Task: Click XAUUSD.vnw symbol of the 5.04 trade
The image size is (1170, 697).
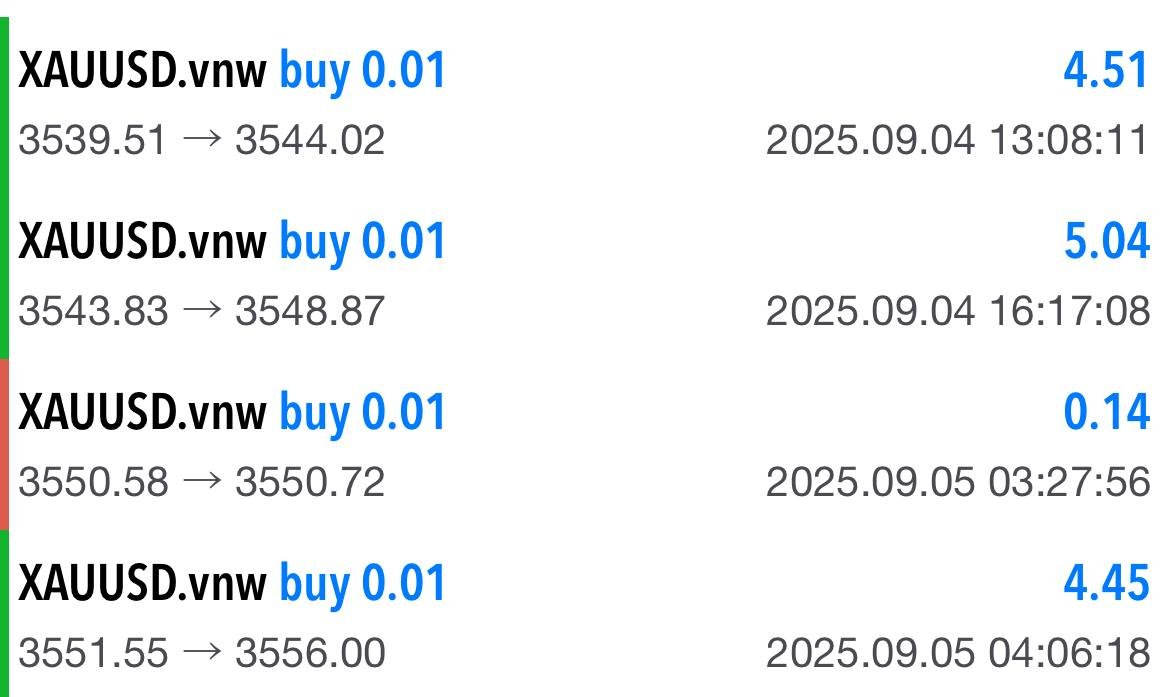Action: (x=142, y=243)
